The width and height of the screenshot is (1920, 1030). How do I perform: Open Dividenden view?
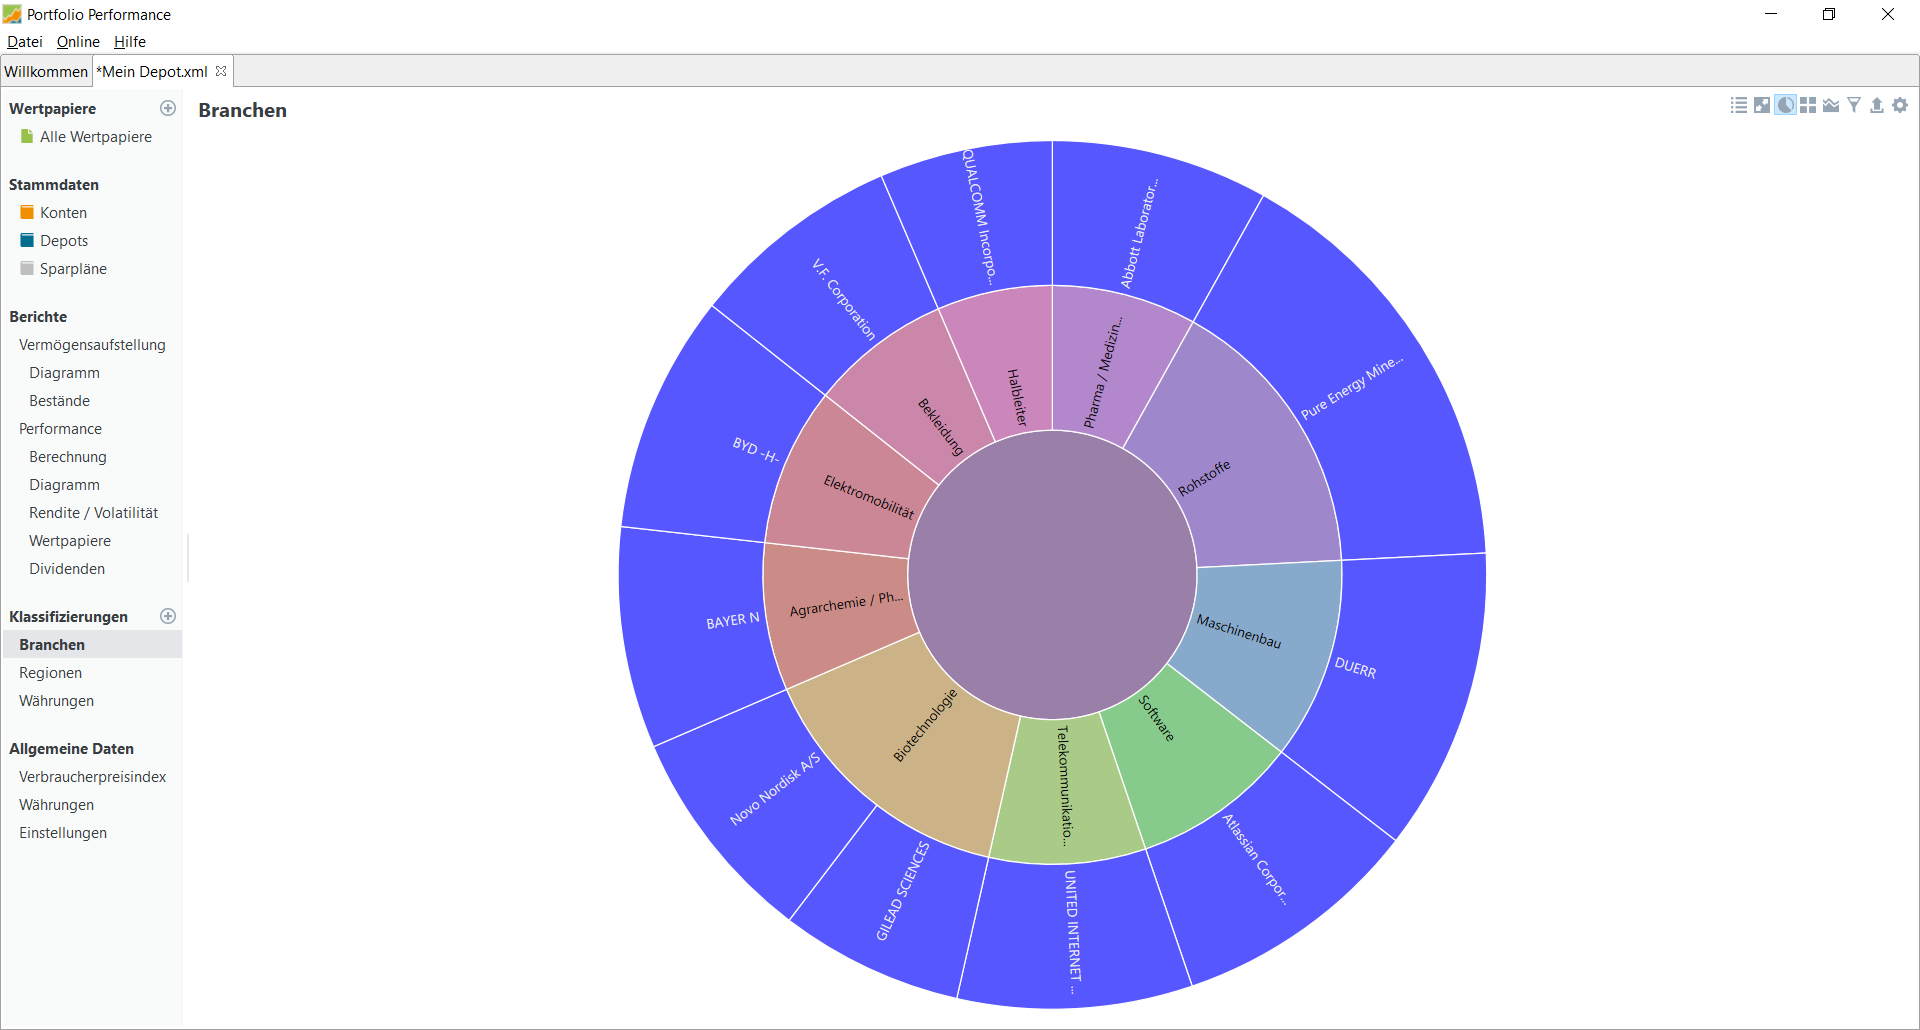[x=67, y=569]
